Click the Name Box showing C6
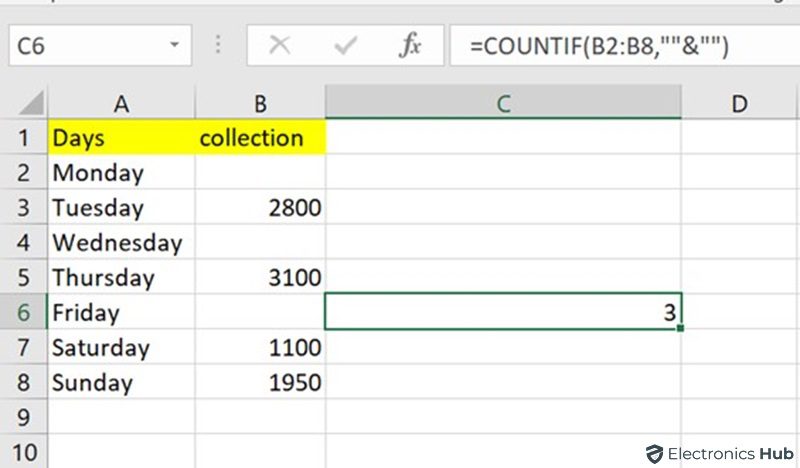Image resolution: width=800 pixels, height=468 pixels. click(x=100, y=45)
